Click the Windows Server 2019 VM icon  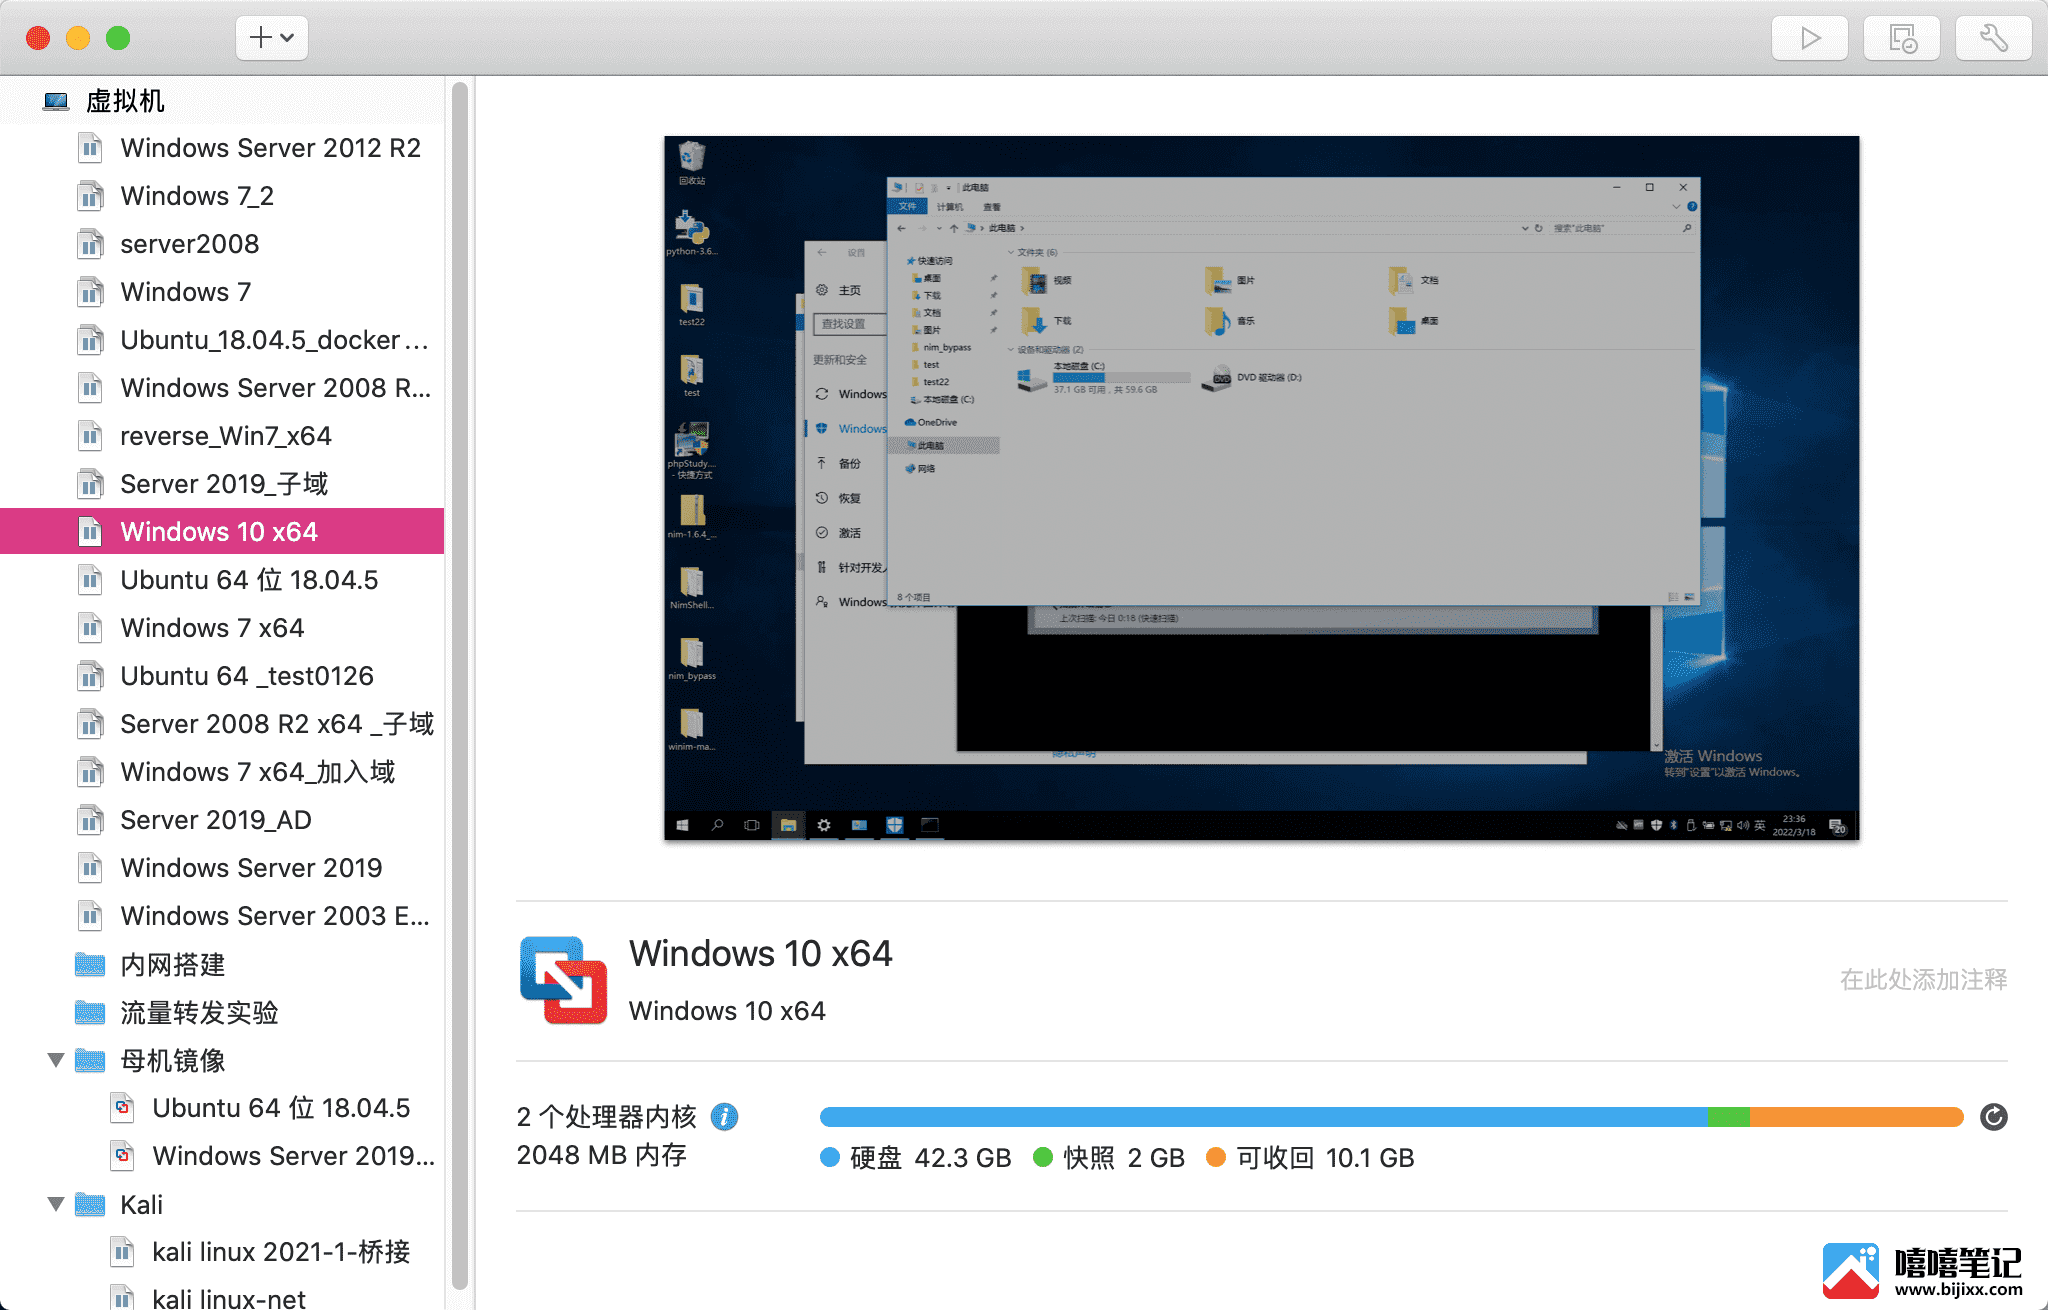[90, 868]
